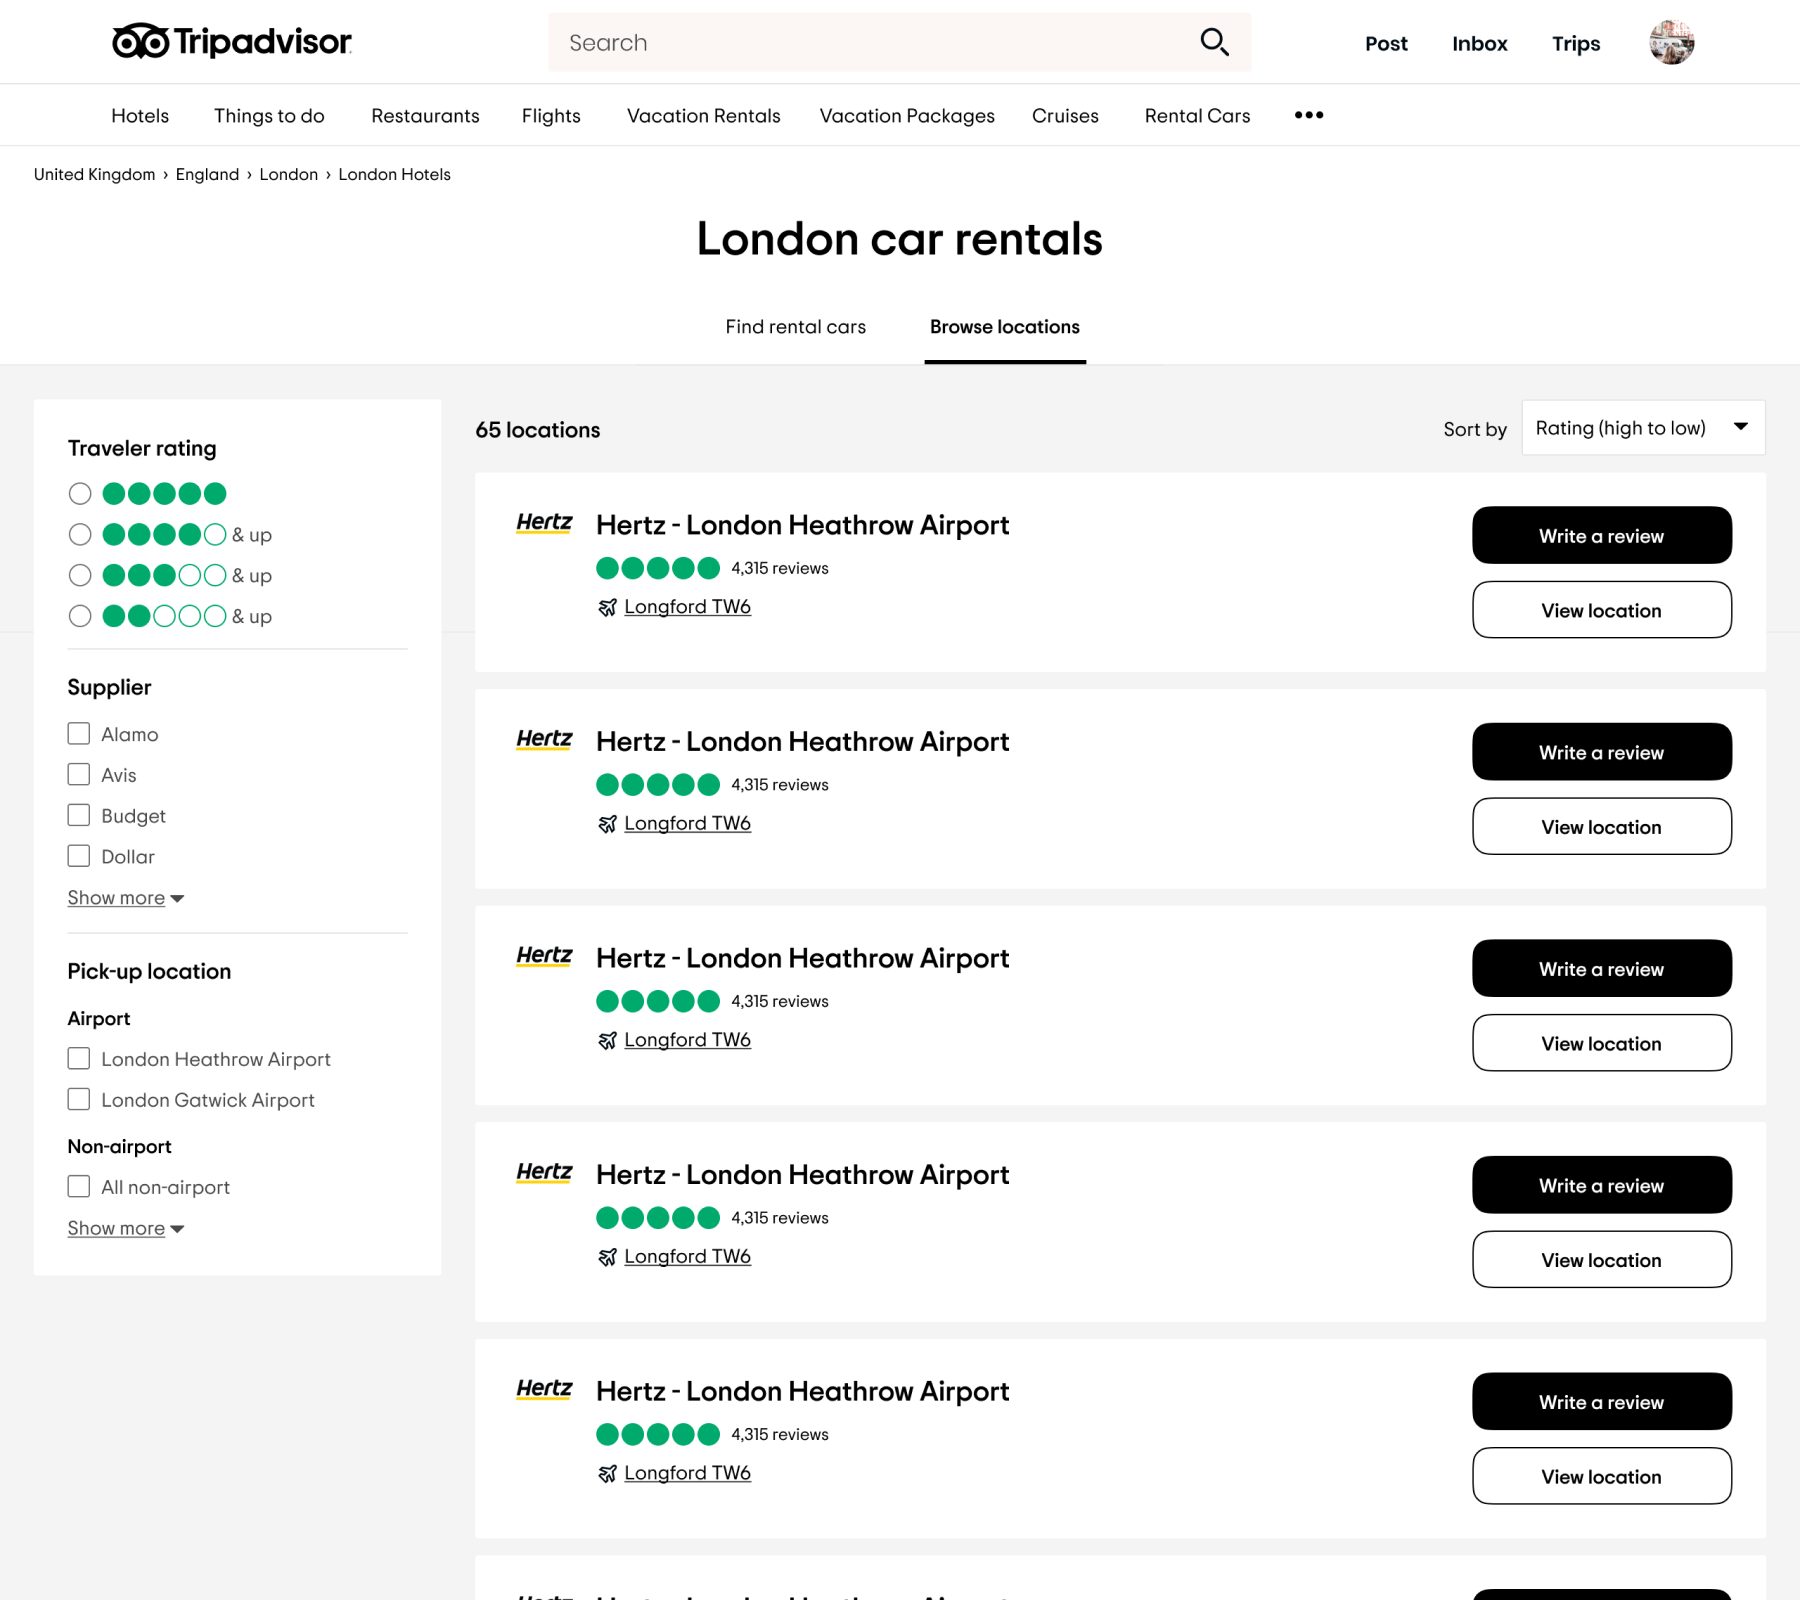This screenshot has height=1600, width=1800.
Task: Click the main Search input field
Action: click(x=899, y=42)
